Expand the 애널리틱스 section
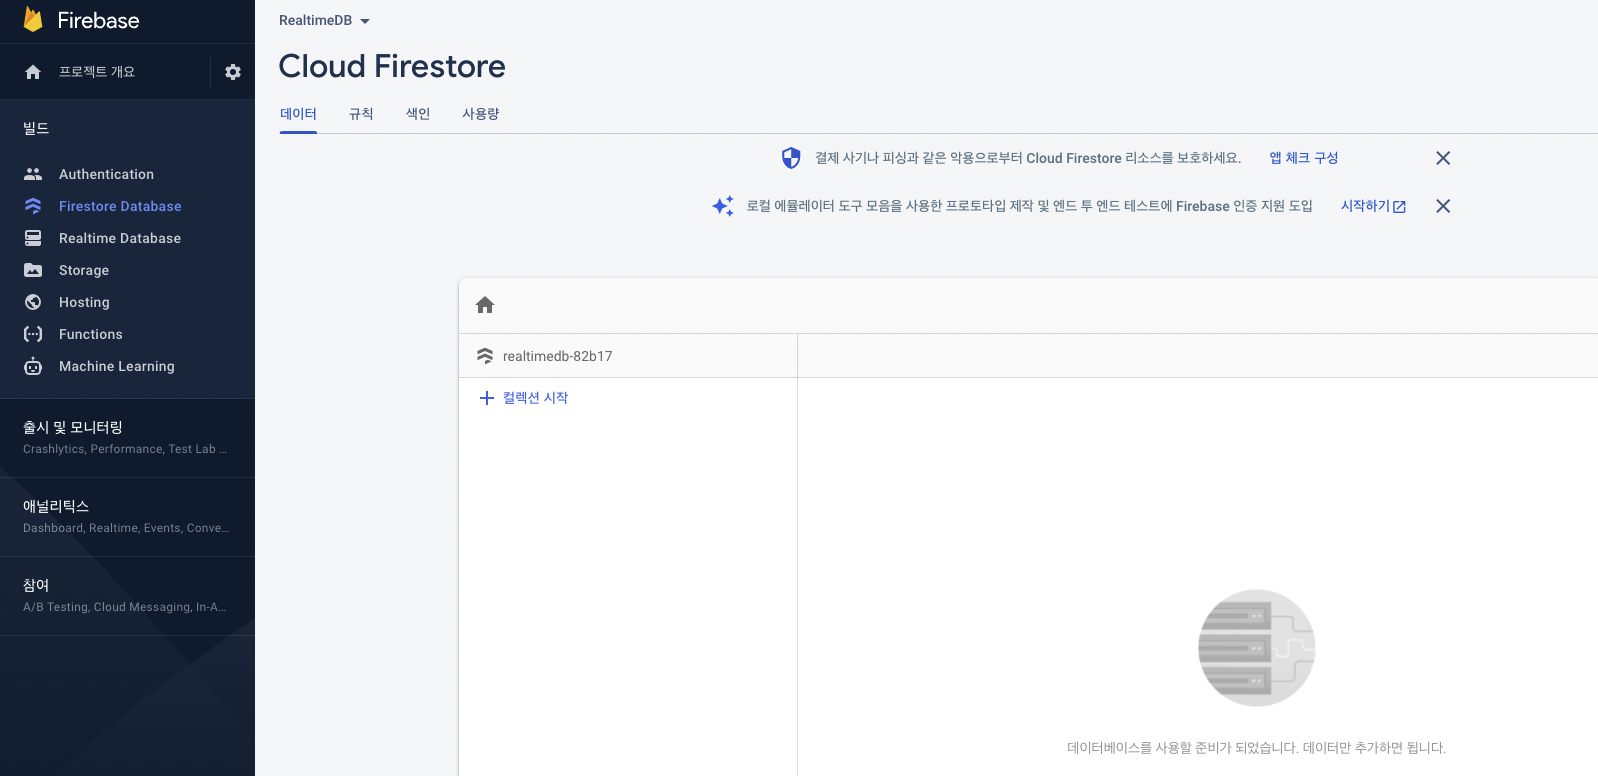1598x776 pixels. point(127,516)
